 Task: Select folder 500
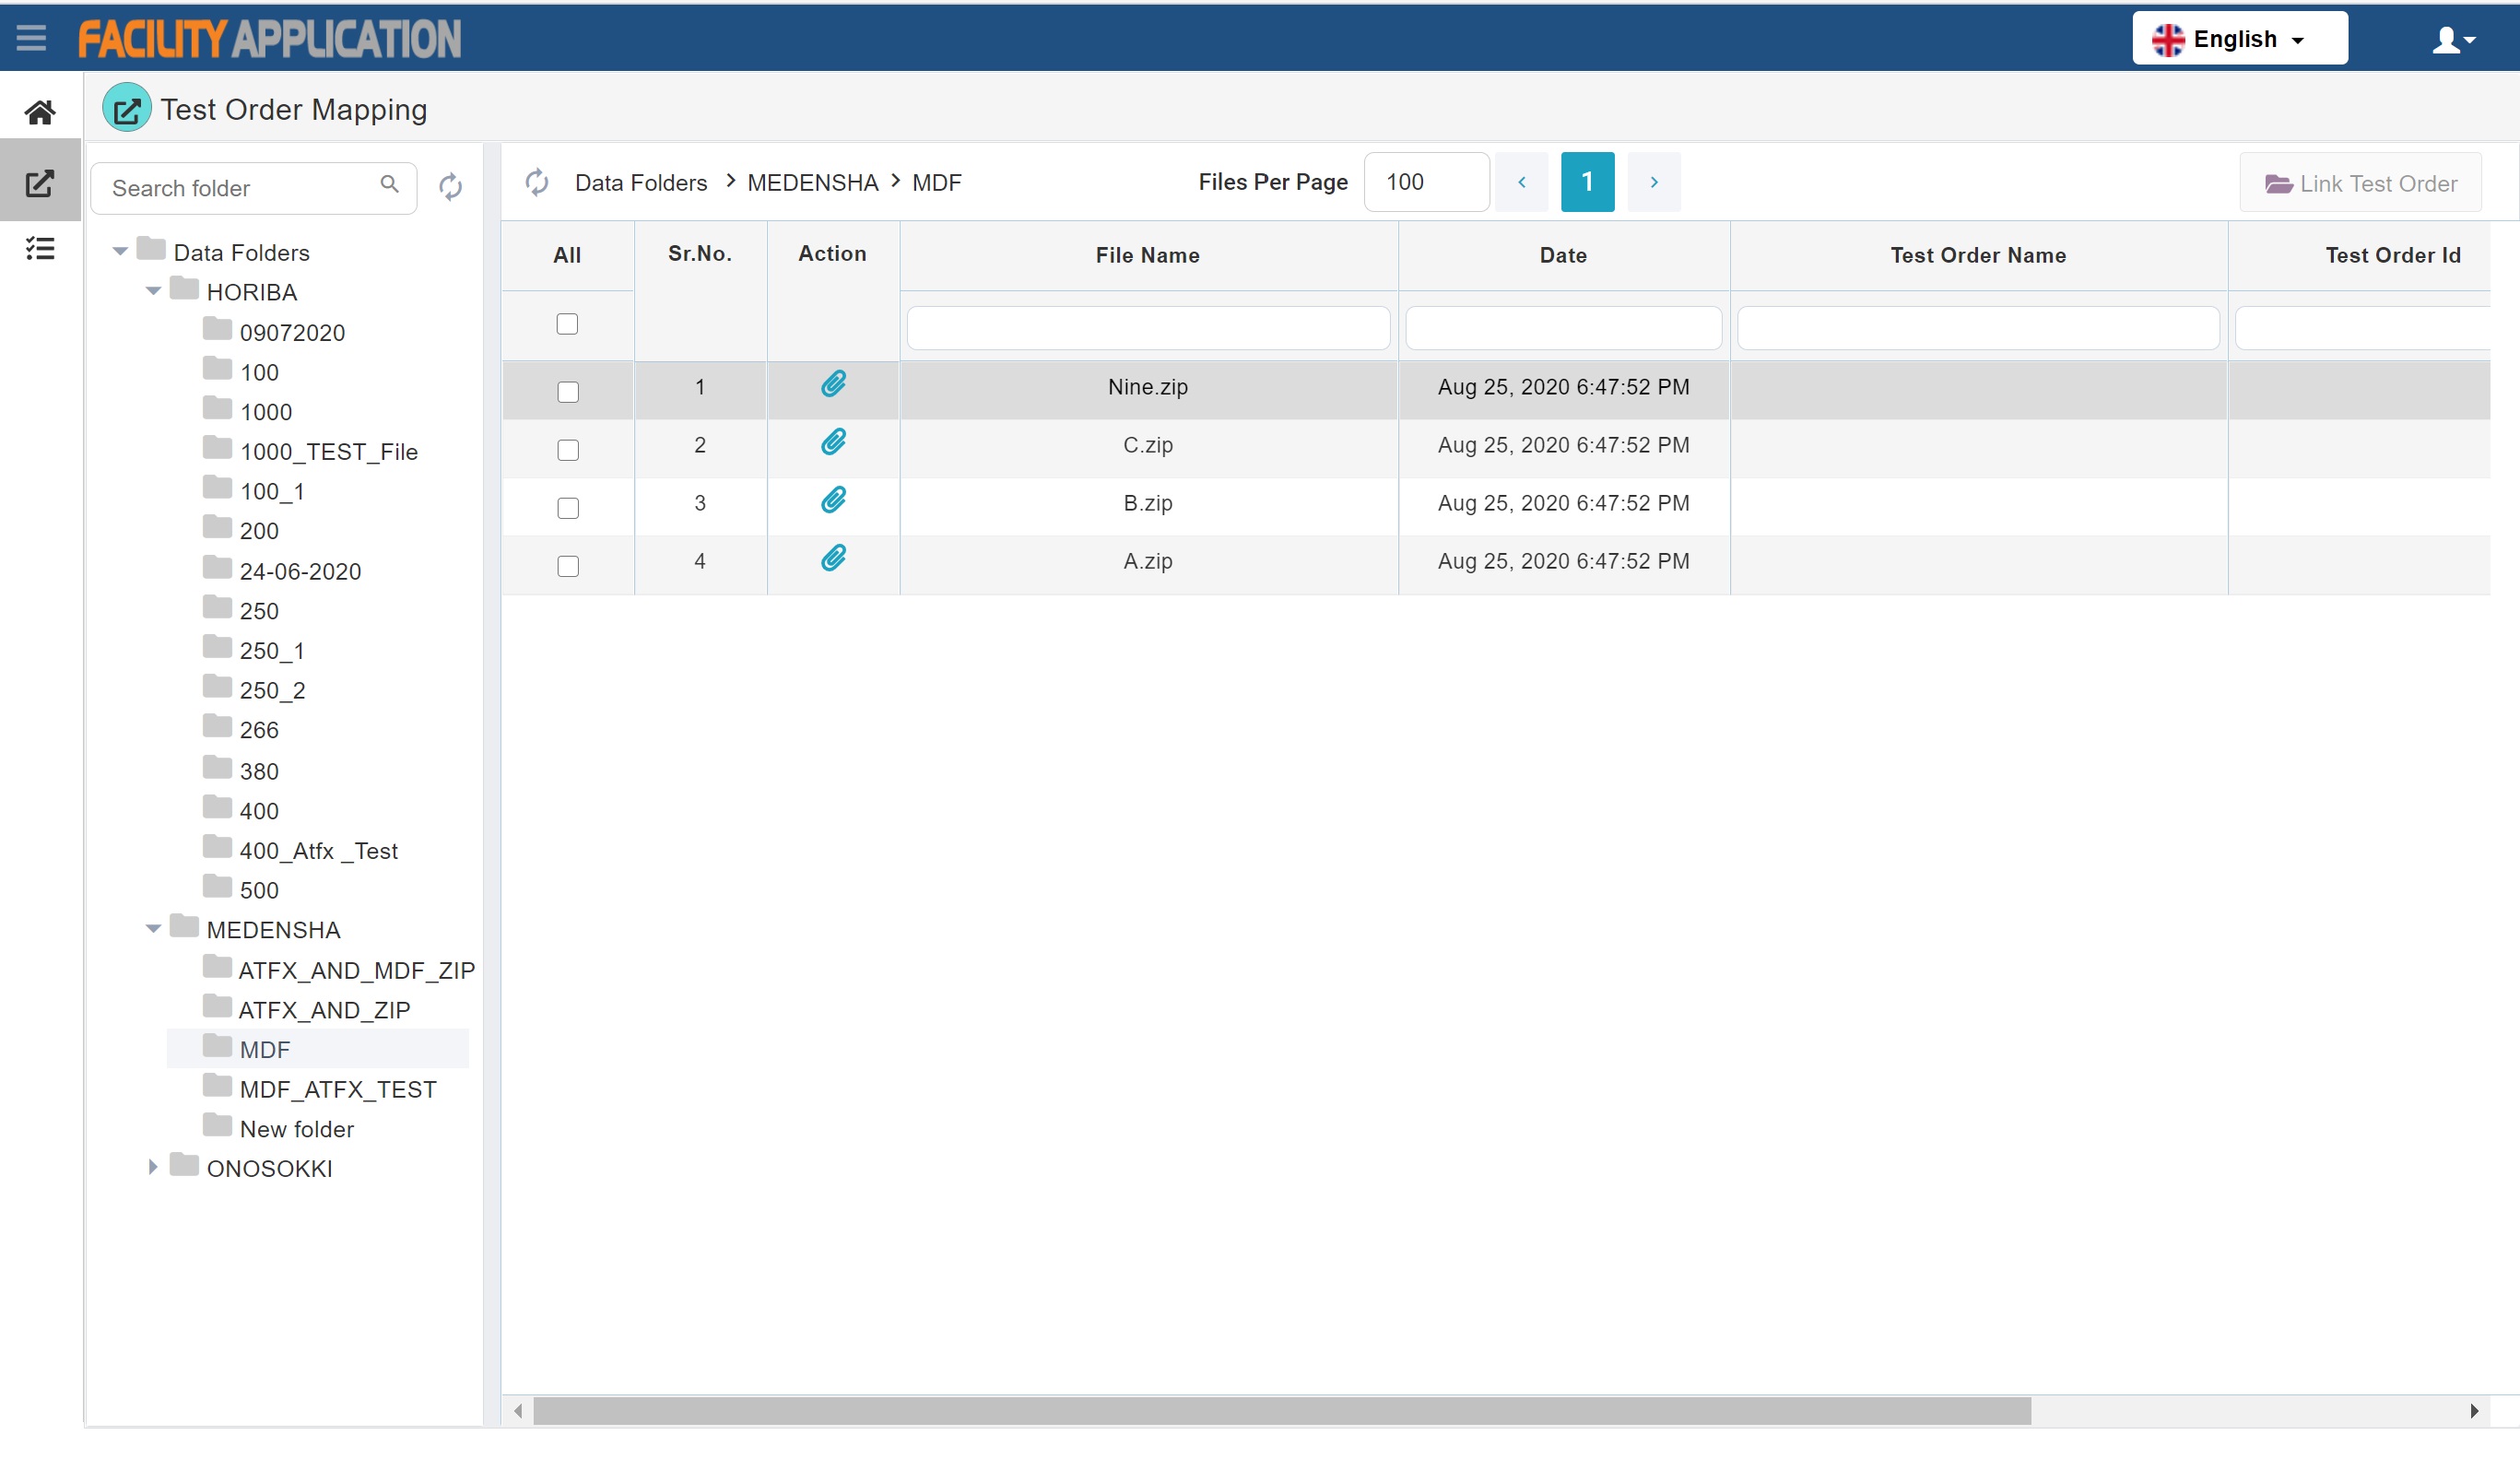coord(259,890)
